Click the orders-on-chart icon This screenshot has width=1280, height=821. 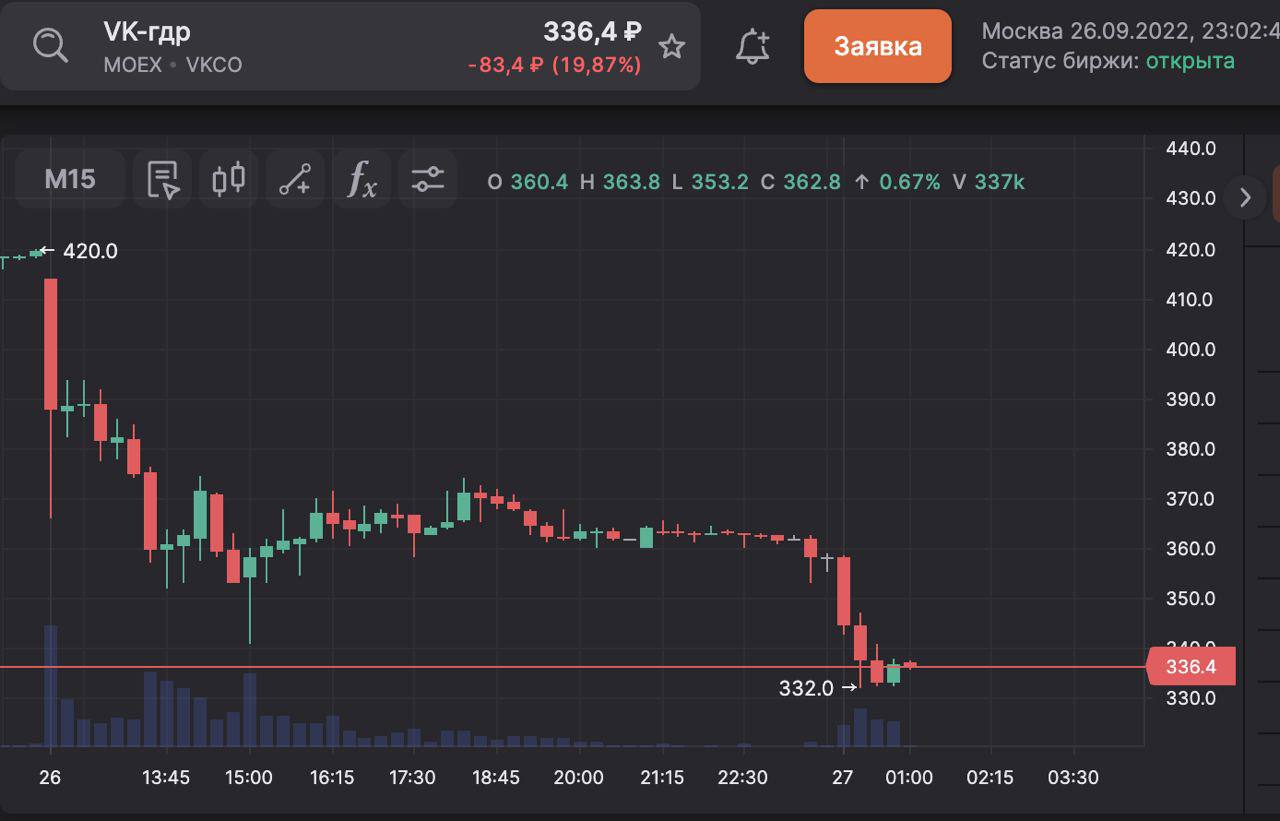pos(163,179)
